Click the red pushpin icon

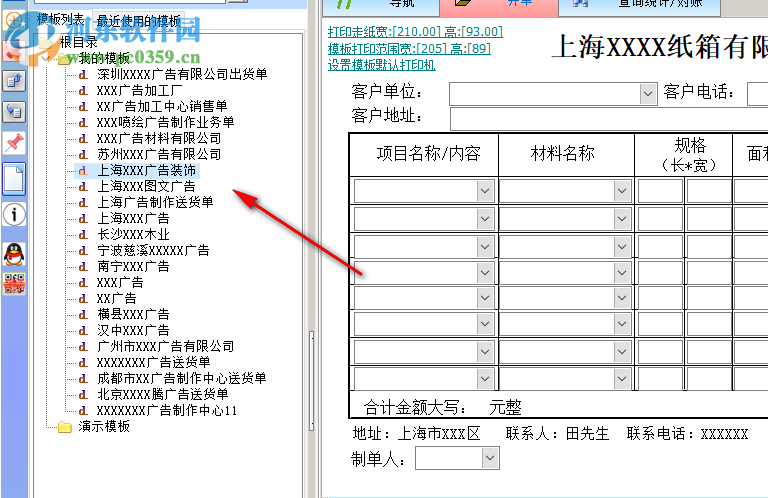(x=14, y=143)
